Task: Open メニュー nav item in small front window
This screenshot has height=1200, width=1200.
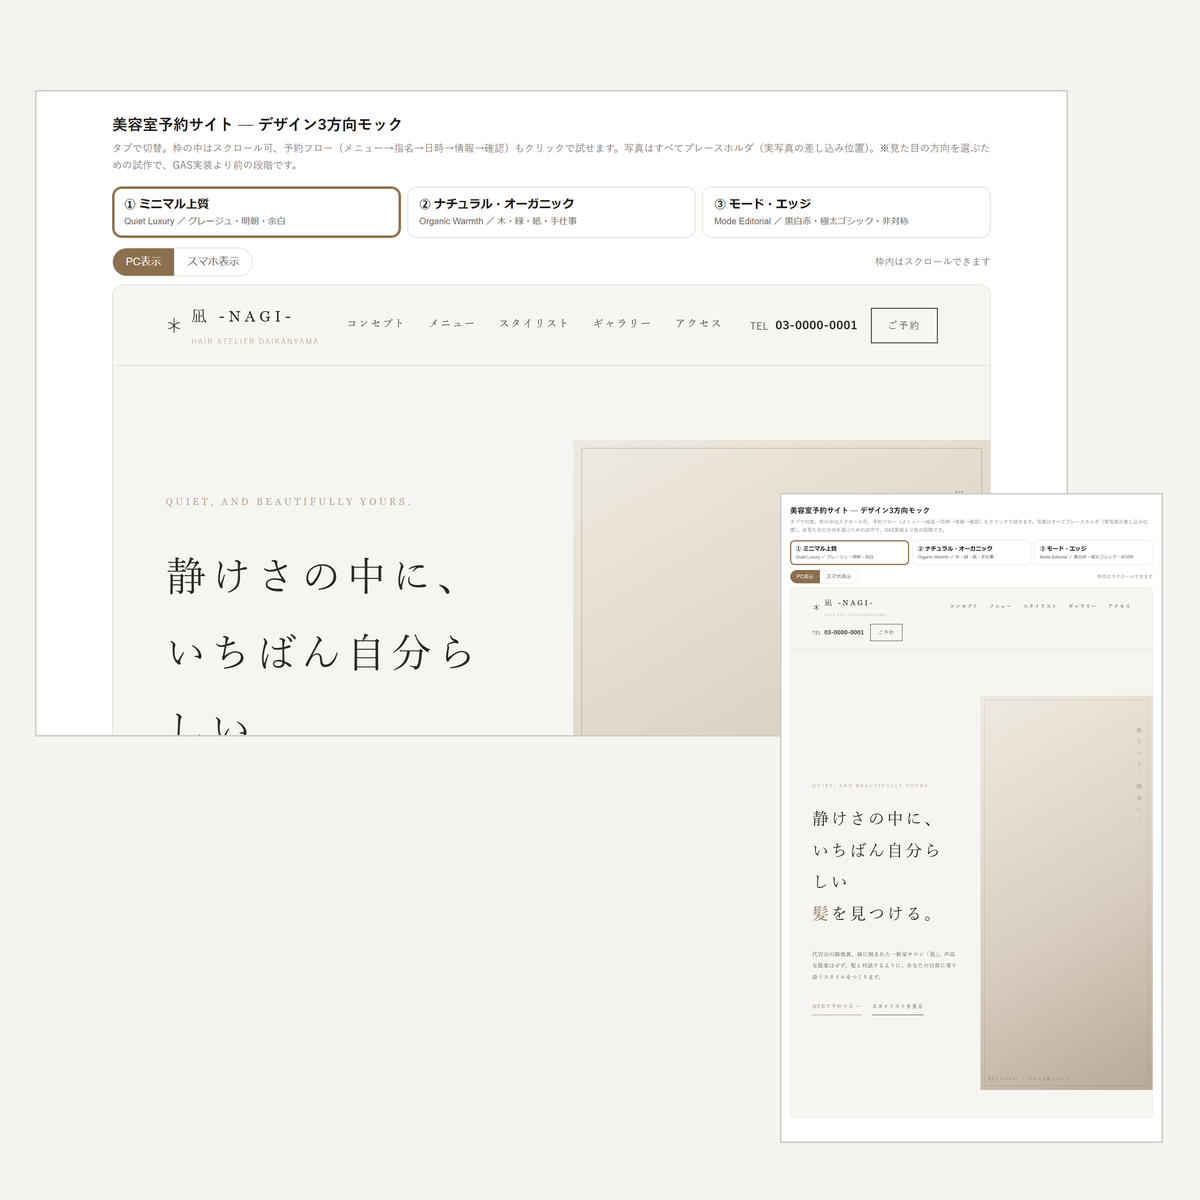Action: coord(1000,606)
